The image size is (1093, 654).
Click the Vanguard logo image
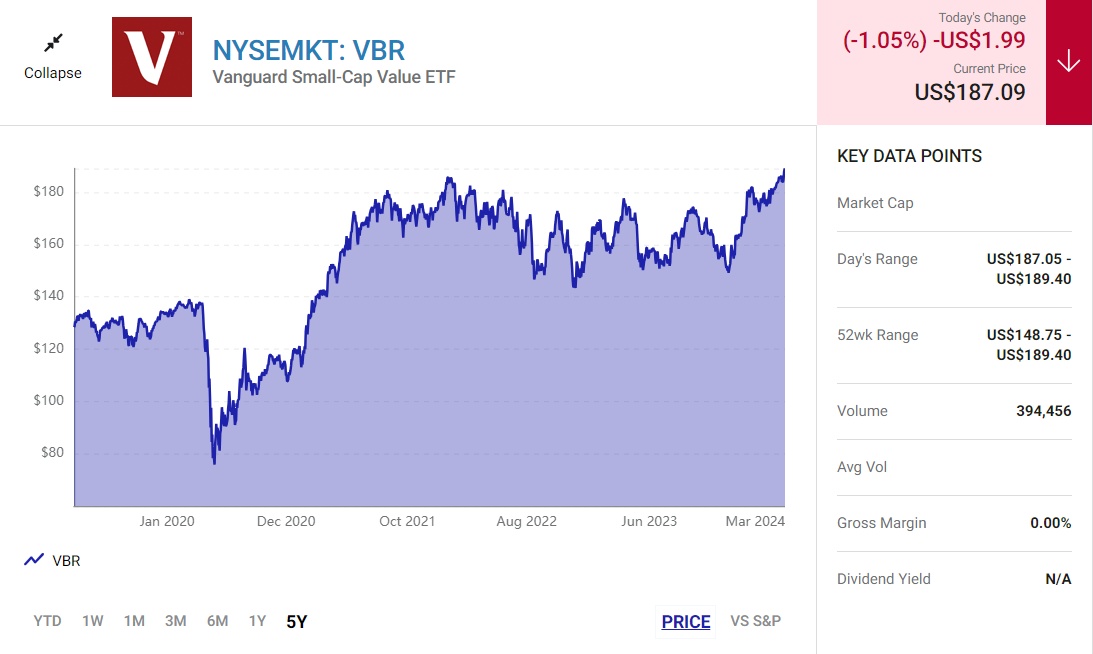pyautogui.click(x=151, y=57)
